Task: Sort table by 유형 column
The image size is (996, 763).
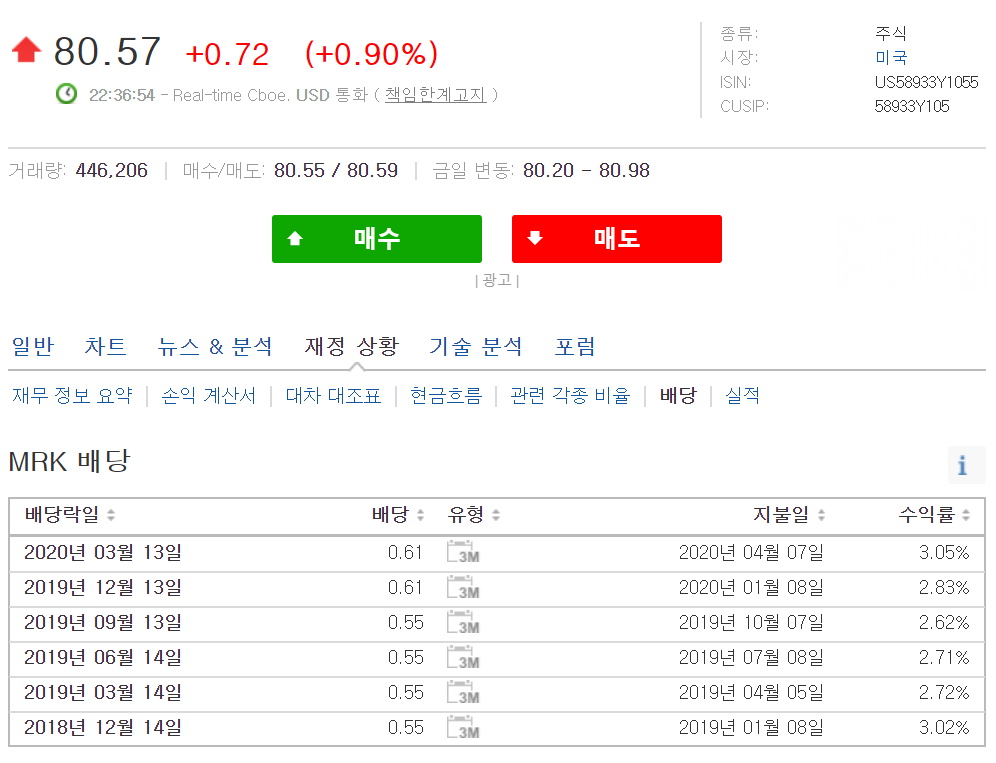Action: [x=496, y=515]
